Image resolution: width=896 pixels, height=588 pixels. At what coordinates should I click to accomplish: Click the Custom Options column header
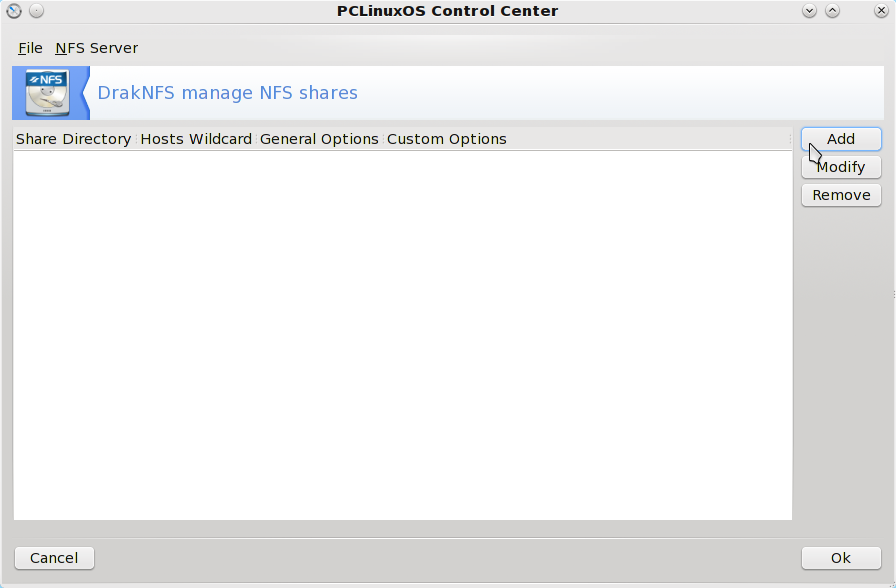tap(447, 139)
